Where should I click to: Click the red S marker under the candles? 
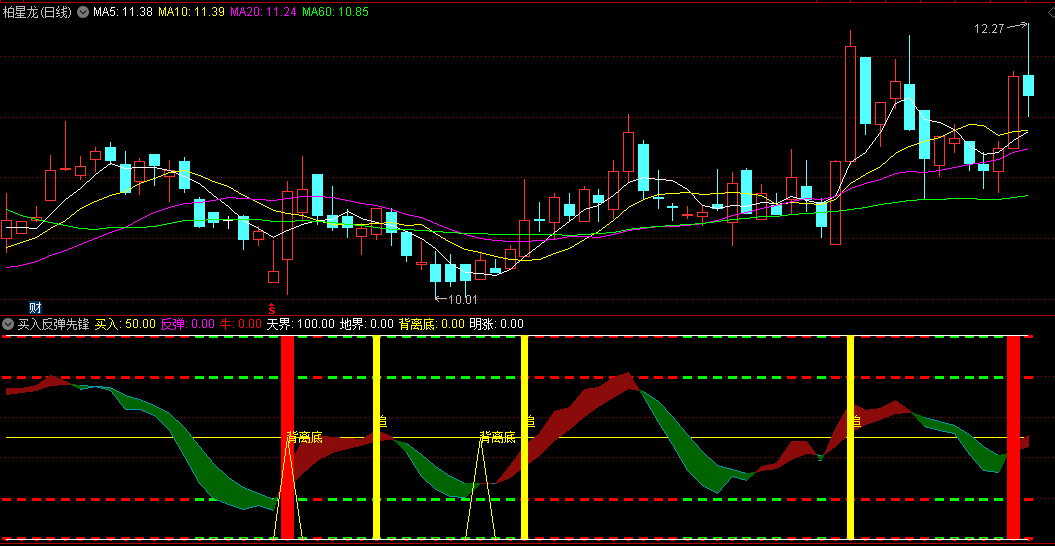[272, 309]
